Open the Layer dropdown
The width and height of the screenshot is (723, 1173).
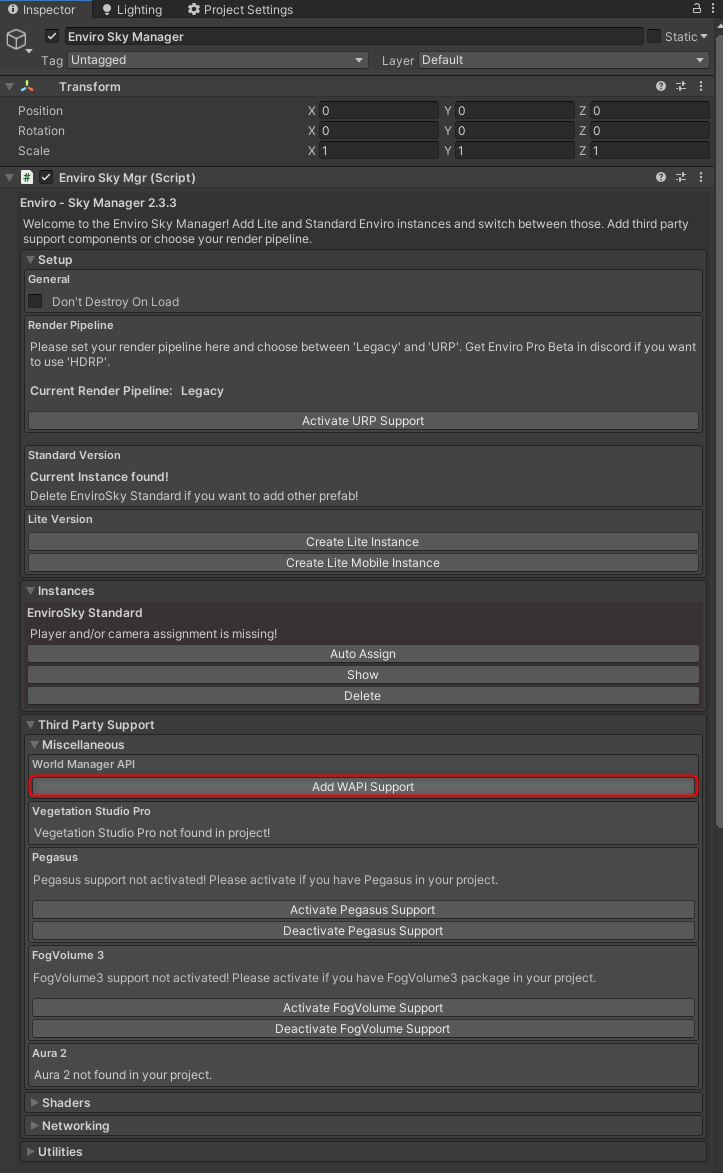click(563, 60)
